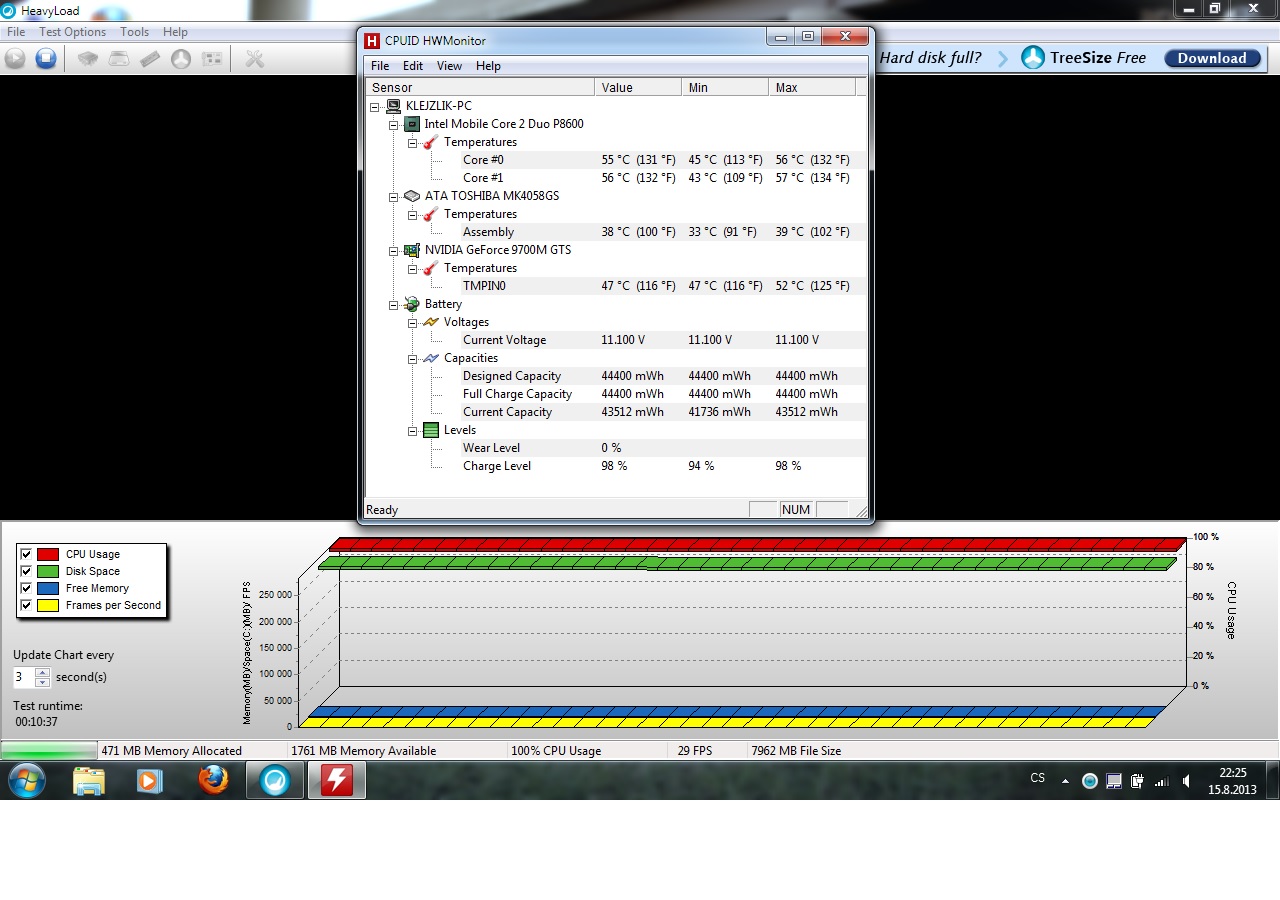The height and width of the screenshot is (900, 1280).
Task: Select the KLEJZLIK-PC computer icon in HWMonitor
Action: tap(394, 106)
